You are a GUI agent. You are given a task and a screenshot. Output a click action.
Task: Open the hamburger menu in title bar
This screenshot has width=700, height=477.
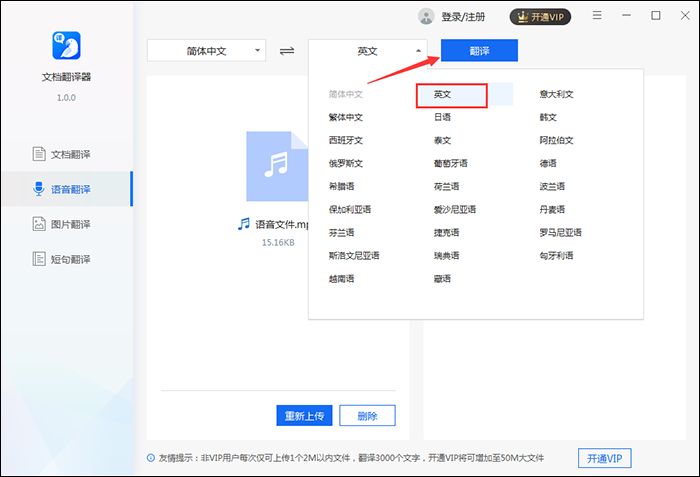point(597,16)
